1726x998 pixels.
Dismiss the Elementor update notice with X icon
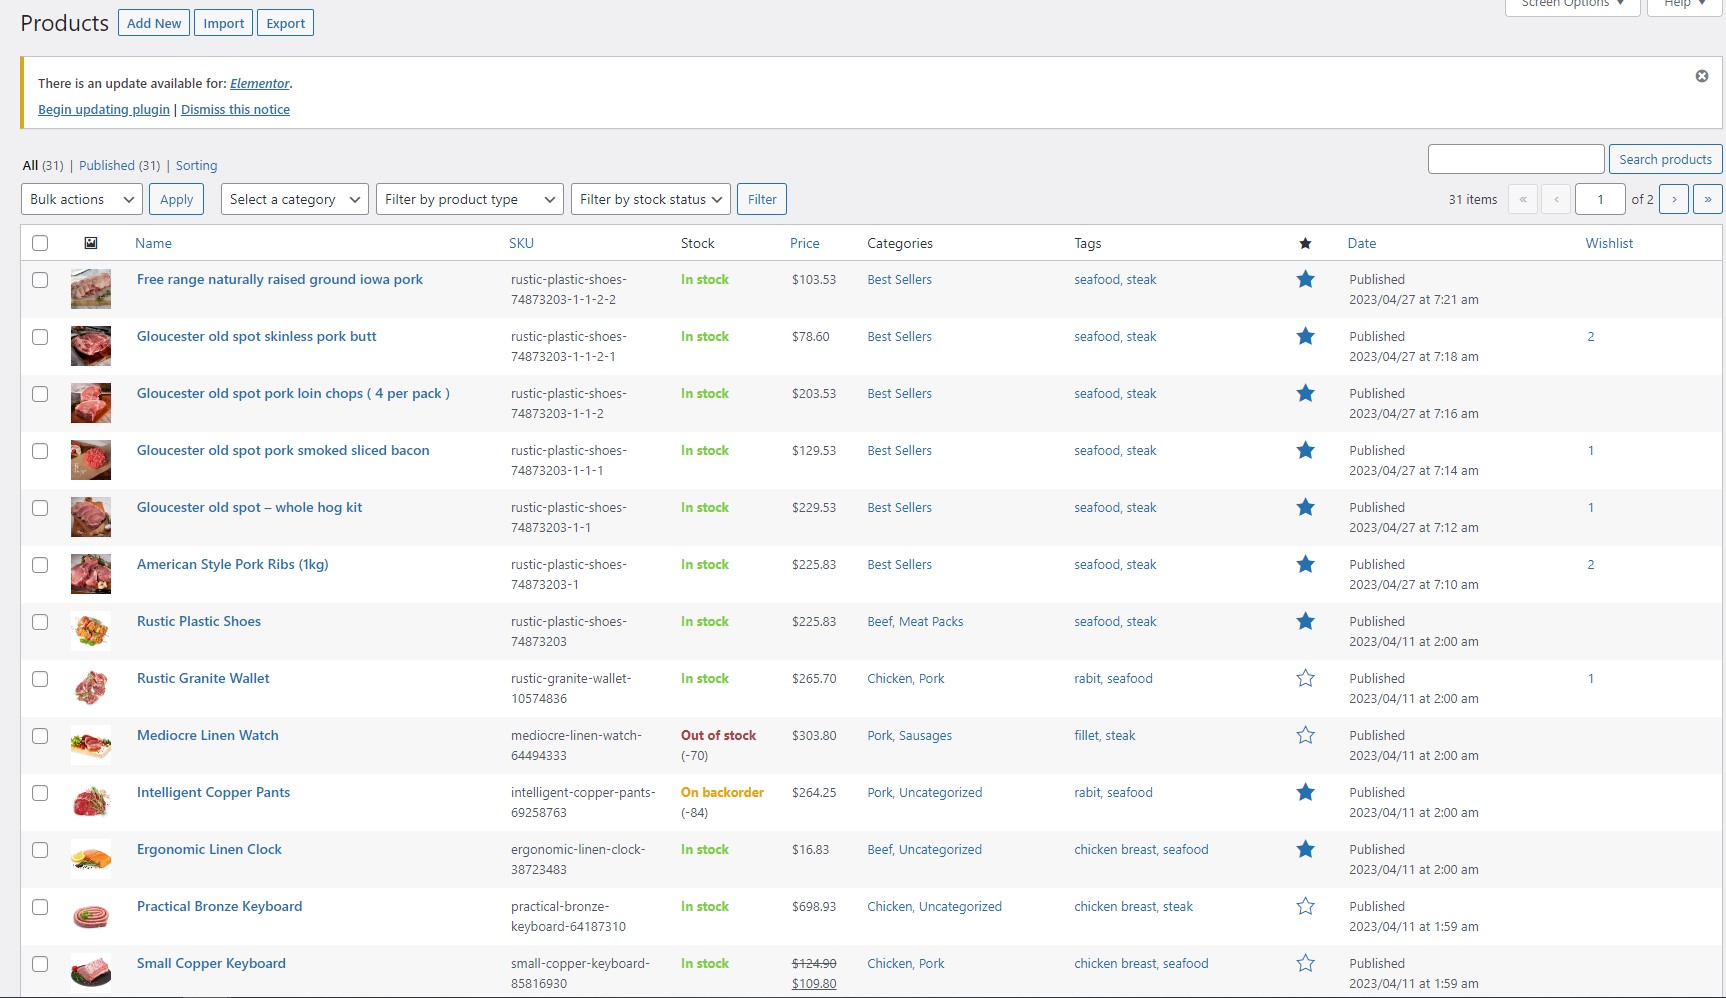(x=1701, y=76)
